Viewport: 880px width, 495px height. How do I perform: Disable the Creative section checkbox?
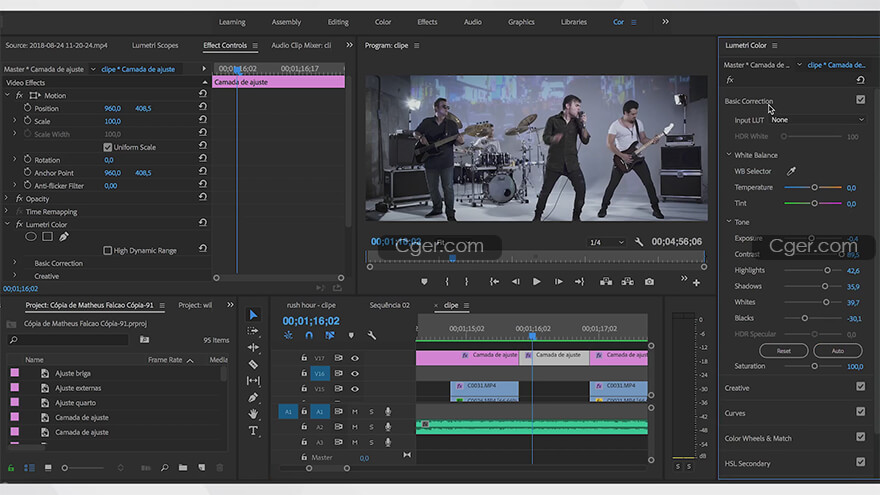860,386
